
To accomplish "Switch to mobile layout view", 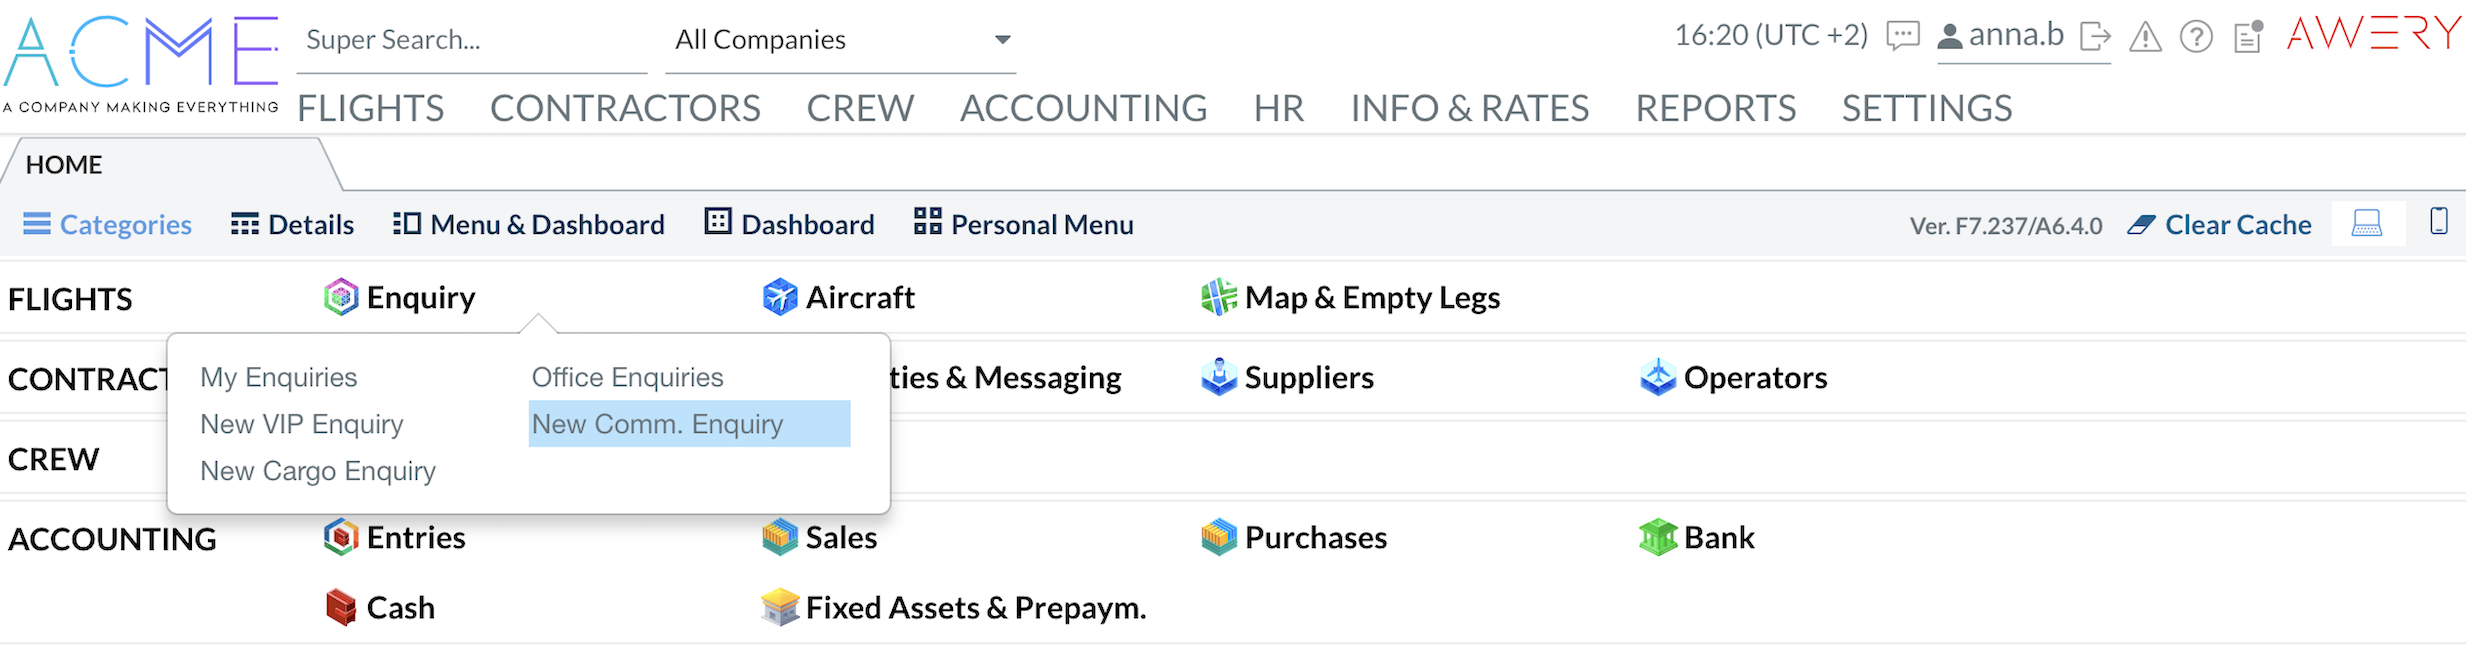I will [x=2439, y=221].
